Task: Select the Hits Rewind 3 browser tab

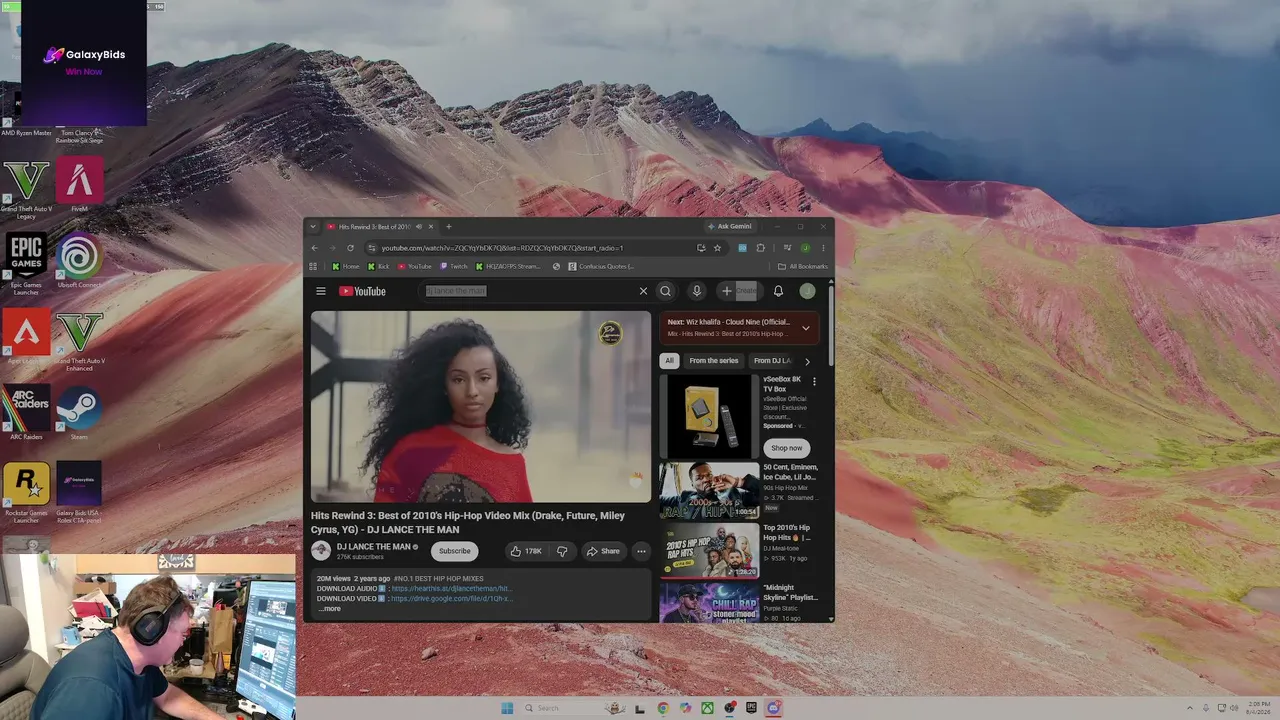Action: tap(380, 227)
